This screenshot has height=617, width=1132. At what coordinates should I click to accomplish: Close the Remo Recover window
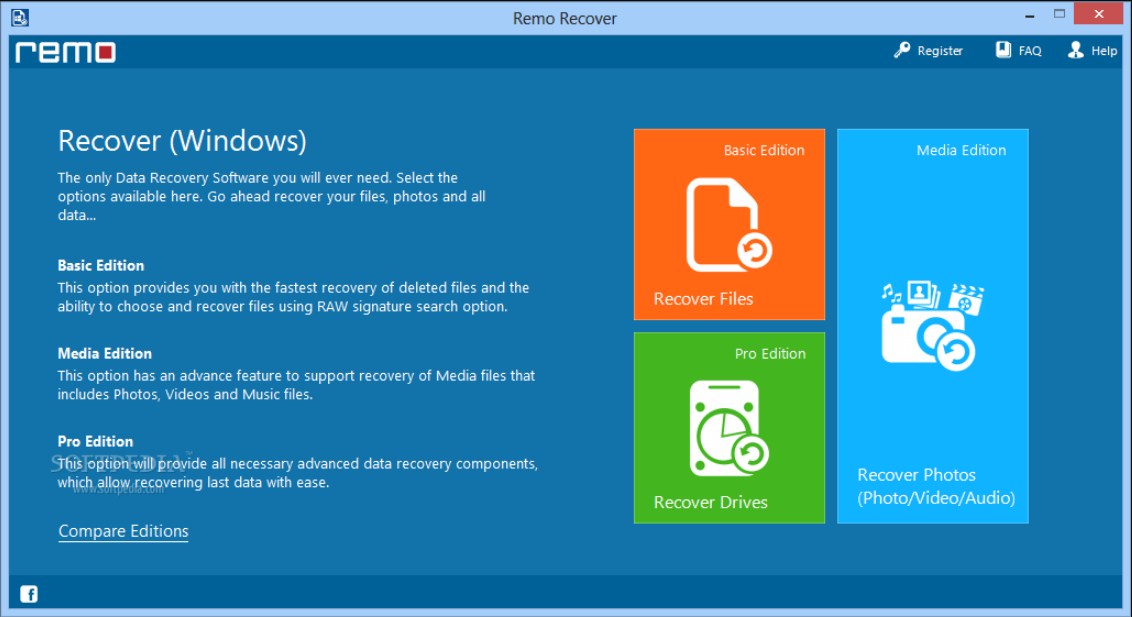(1099, 14)
